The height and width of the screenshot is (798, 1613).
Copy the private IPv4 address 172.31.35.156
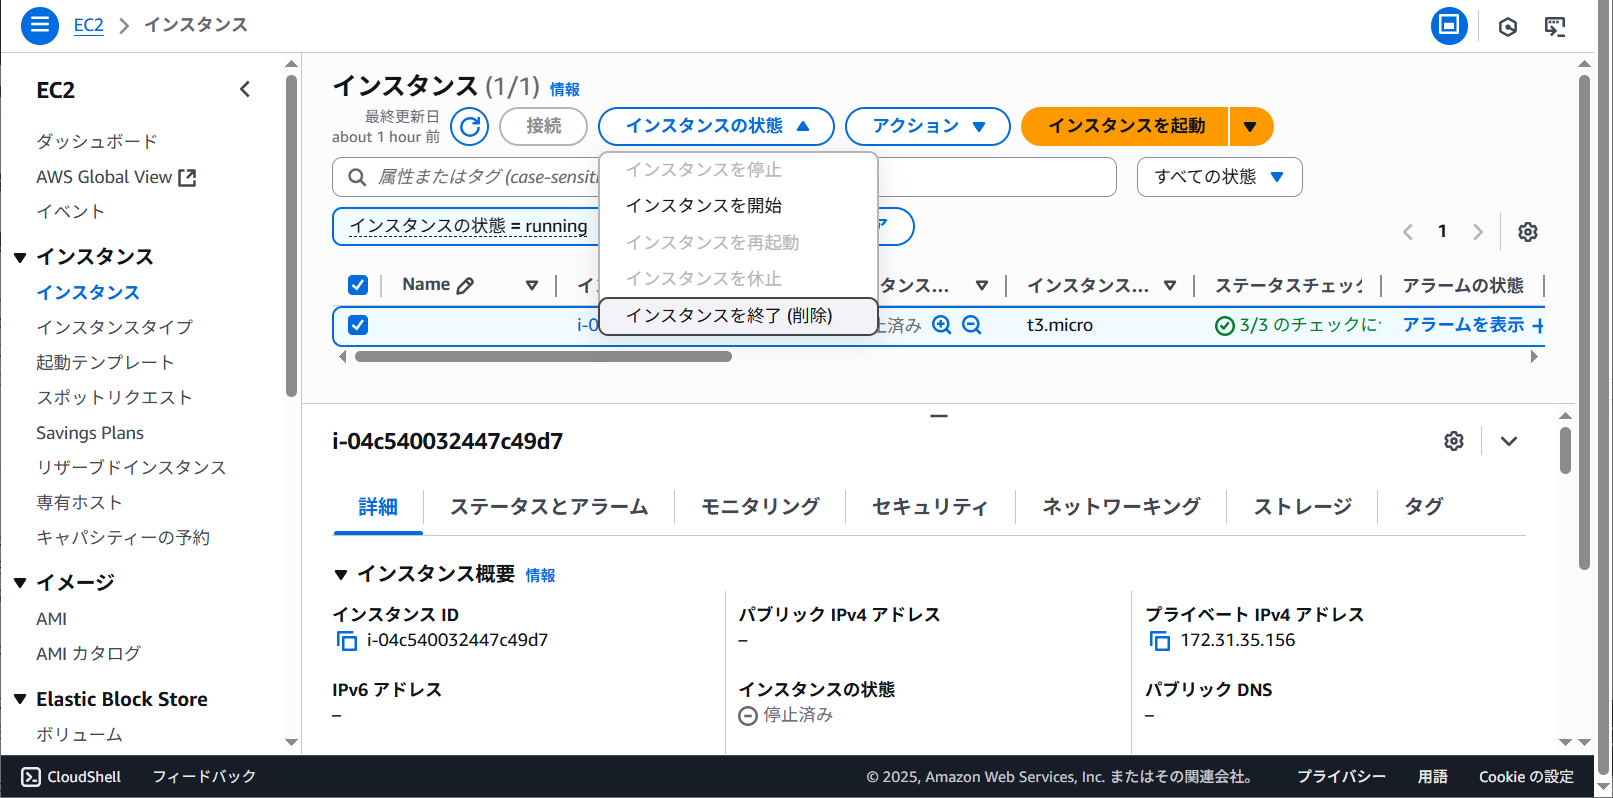1159,641
